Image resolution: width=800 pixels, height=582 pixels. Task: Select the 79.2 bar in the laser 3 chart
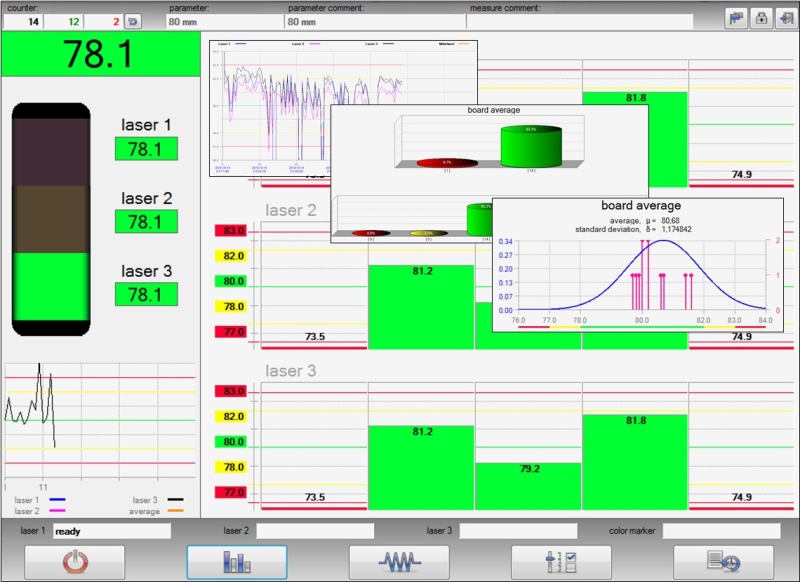coord(528,486)
